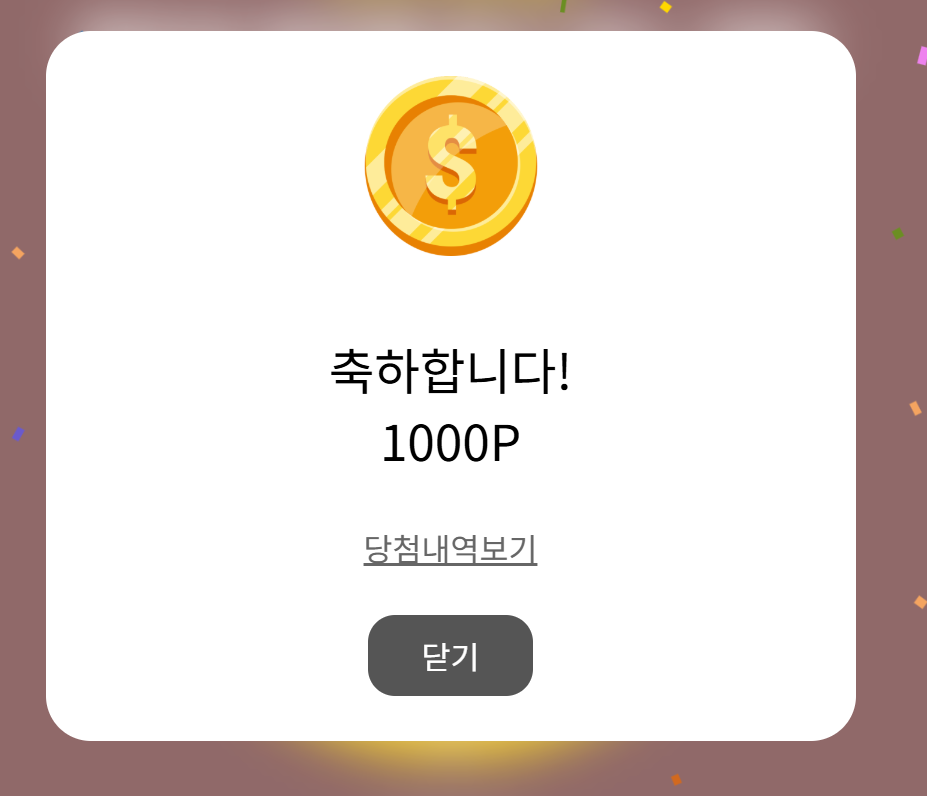Click the 1000P reward amount text
927x796 pixels.
[x=450, y=443]
